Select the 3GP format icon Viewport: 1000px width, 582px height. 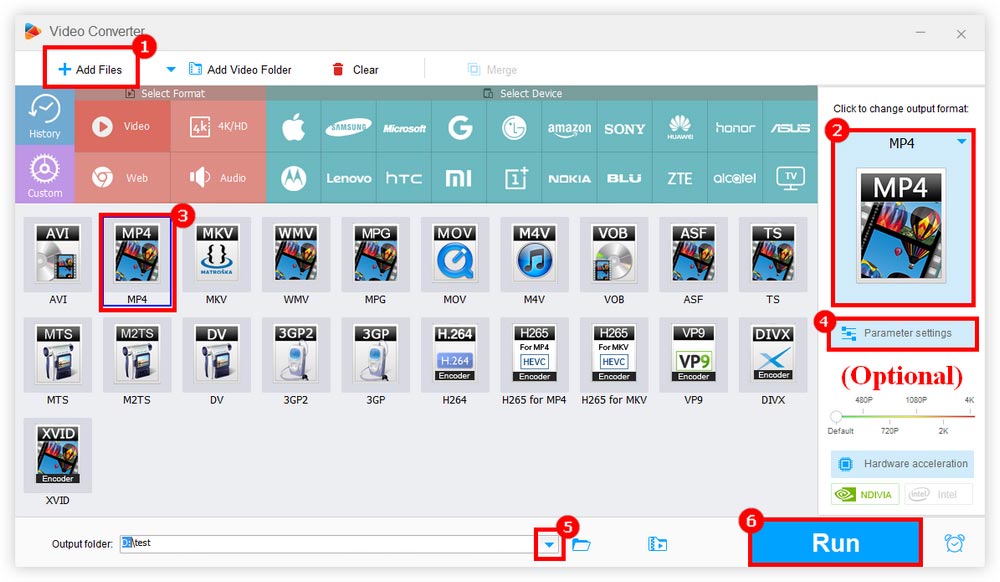point(376,355)
